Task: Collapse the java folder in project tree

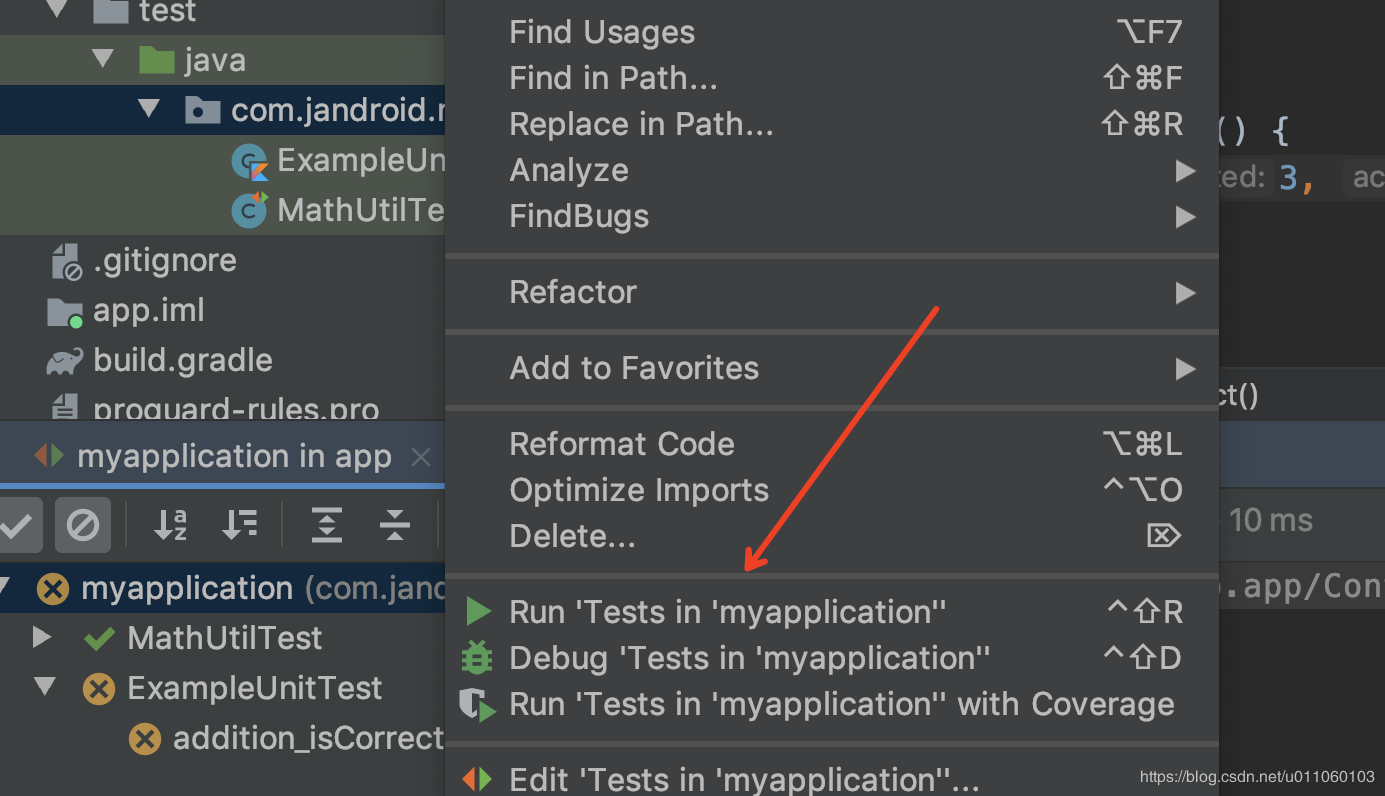Action: (103, 59)
